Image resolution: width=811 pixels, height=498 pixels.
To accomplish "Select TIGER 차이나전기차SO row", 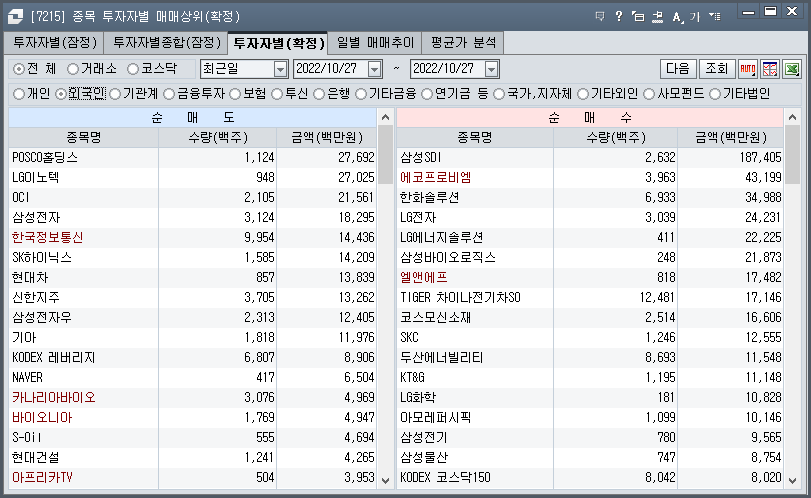I will pyautogui.click(x=590, y=298).
